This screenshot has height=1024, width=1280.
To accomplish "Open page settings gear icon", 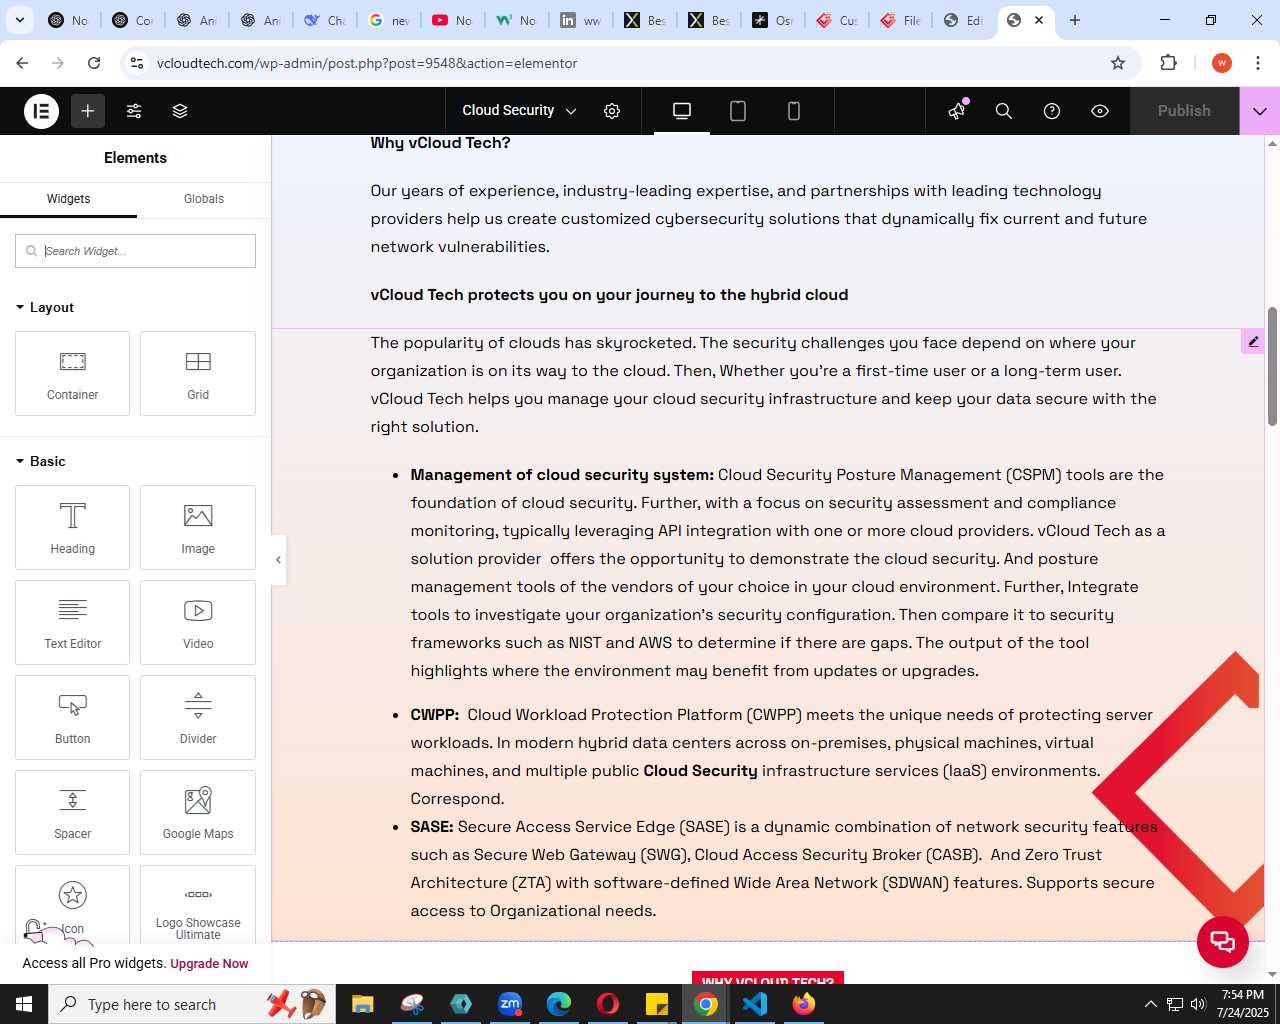I will [x=612, y=111].
